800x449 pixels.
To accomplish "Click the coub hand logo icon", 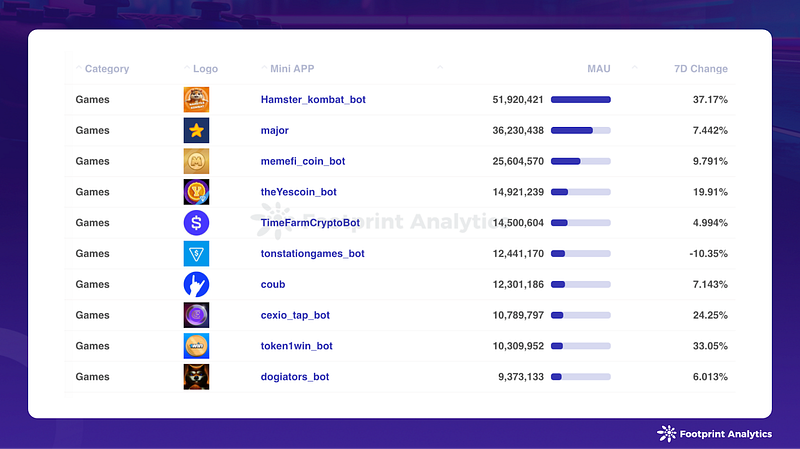I will [197, 284].
